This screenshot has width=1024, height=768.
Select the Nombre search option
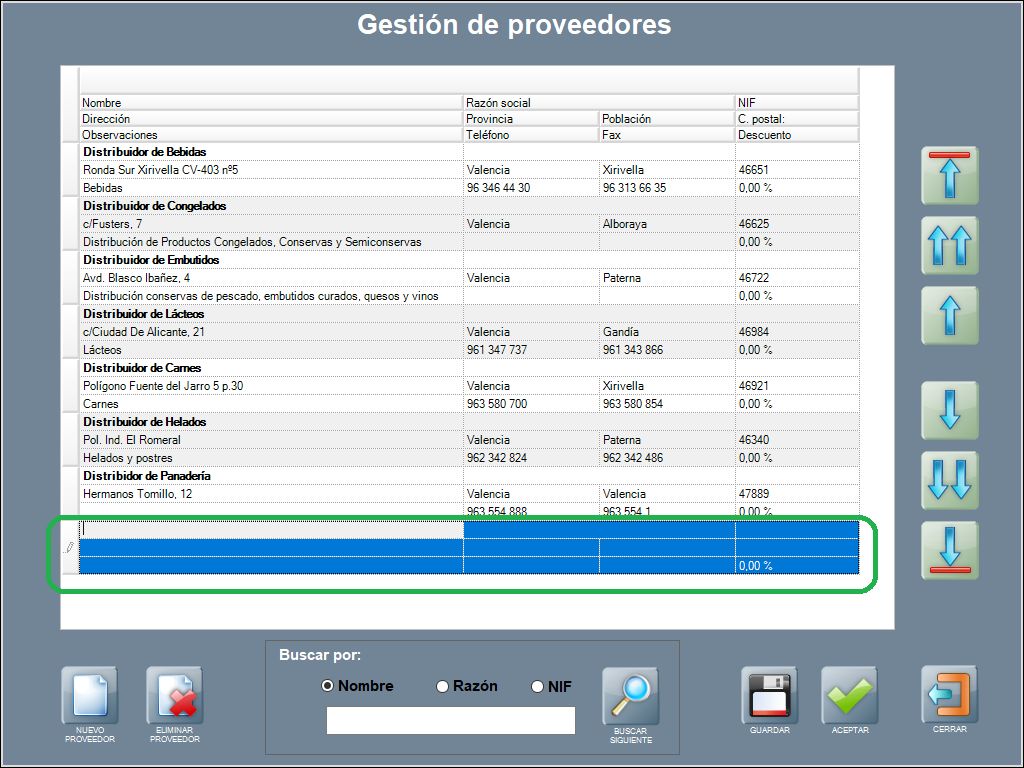[327, 686]
